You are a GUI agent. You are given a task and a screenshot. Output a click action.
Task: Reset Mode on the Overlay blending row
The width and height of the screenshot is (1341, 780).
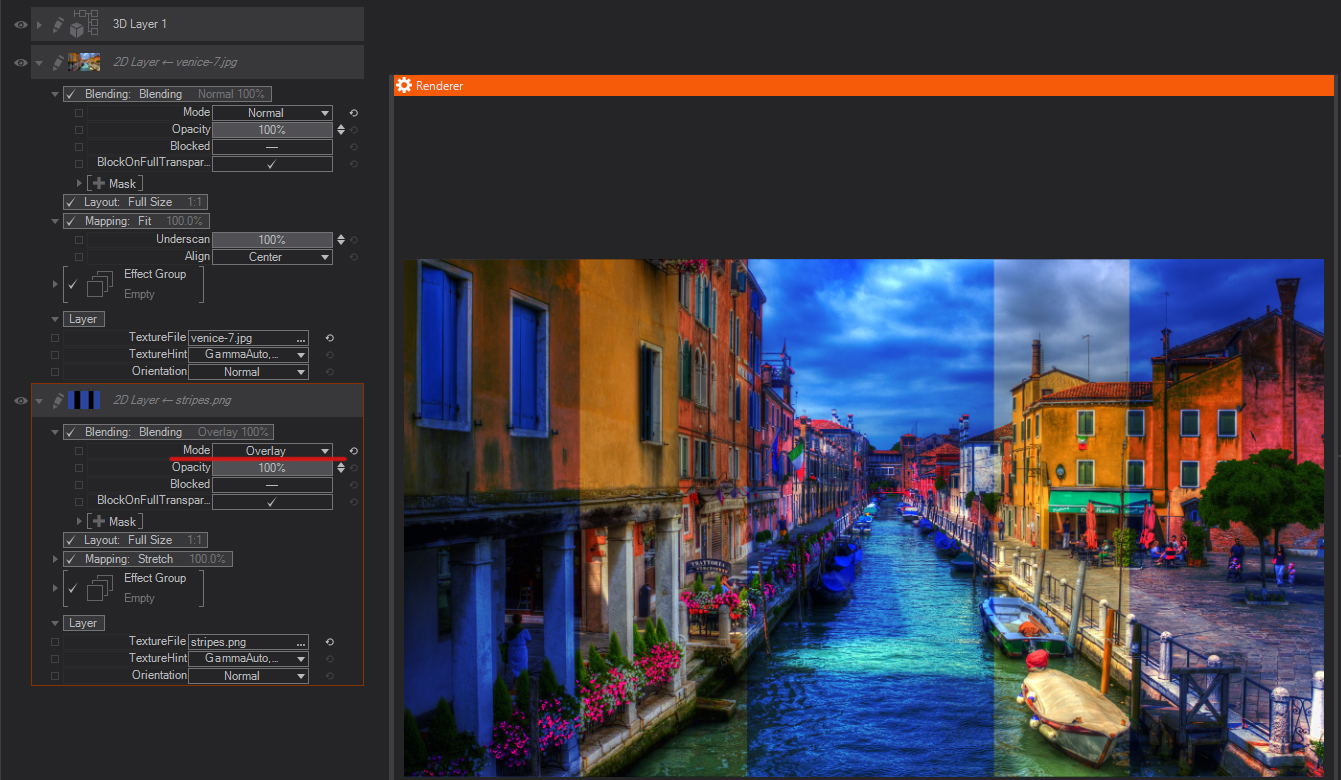pyautogui.click(x=353, y=451)
